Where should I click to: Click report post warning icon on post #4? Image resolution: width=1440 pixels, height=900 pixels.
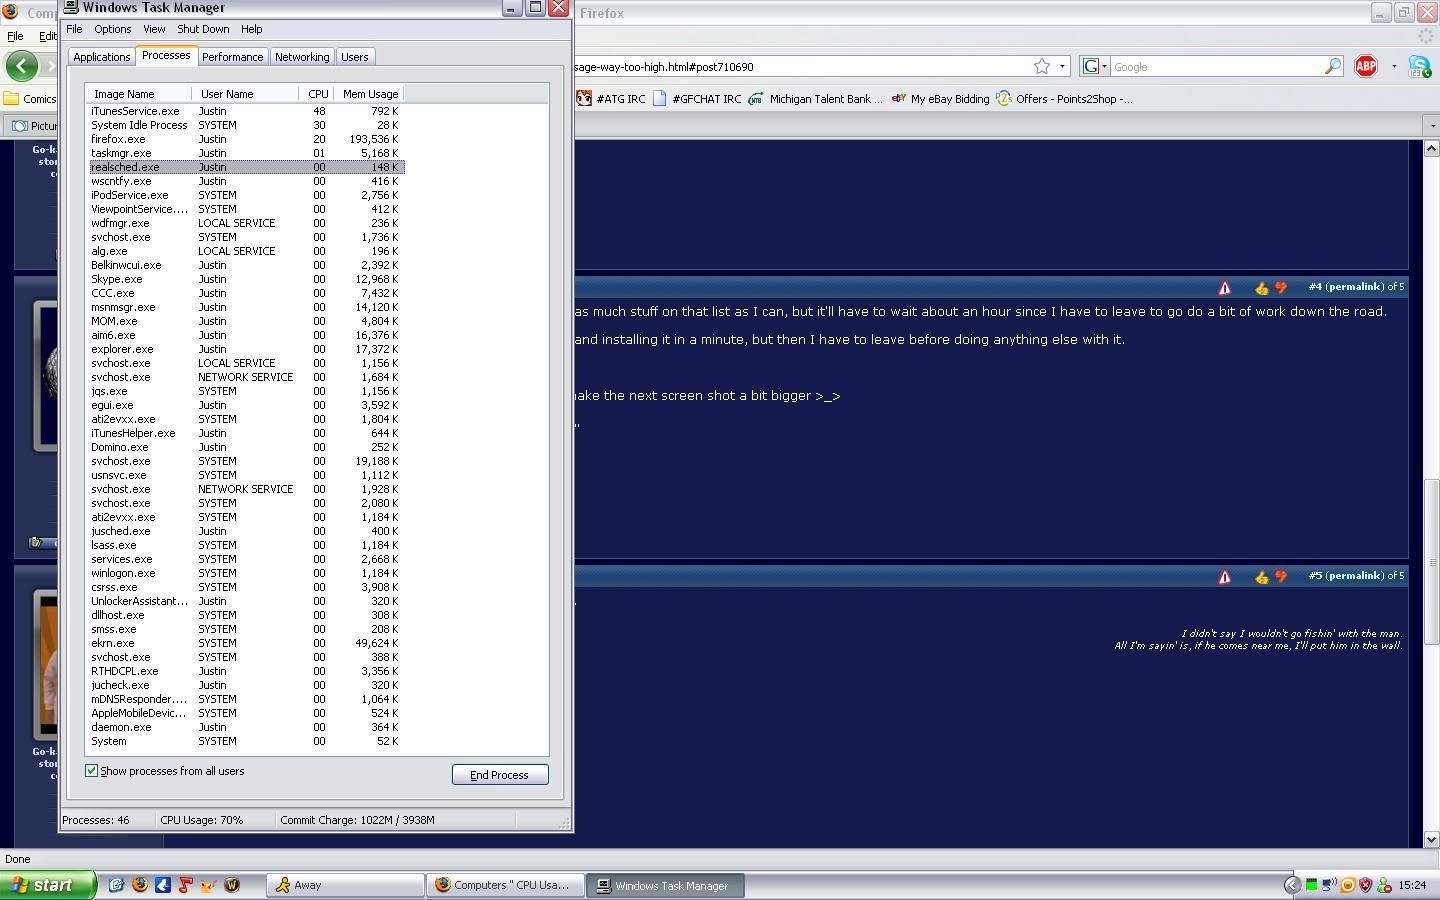1224,288
